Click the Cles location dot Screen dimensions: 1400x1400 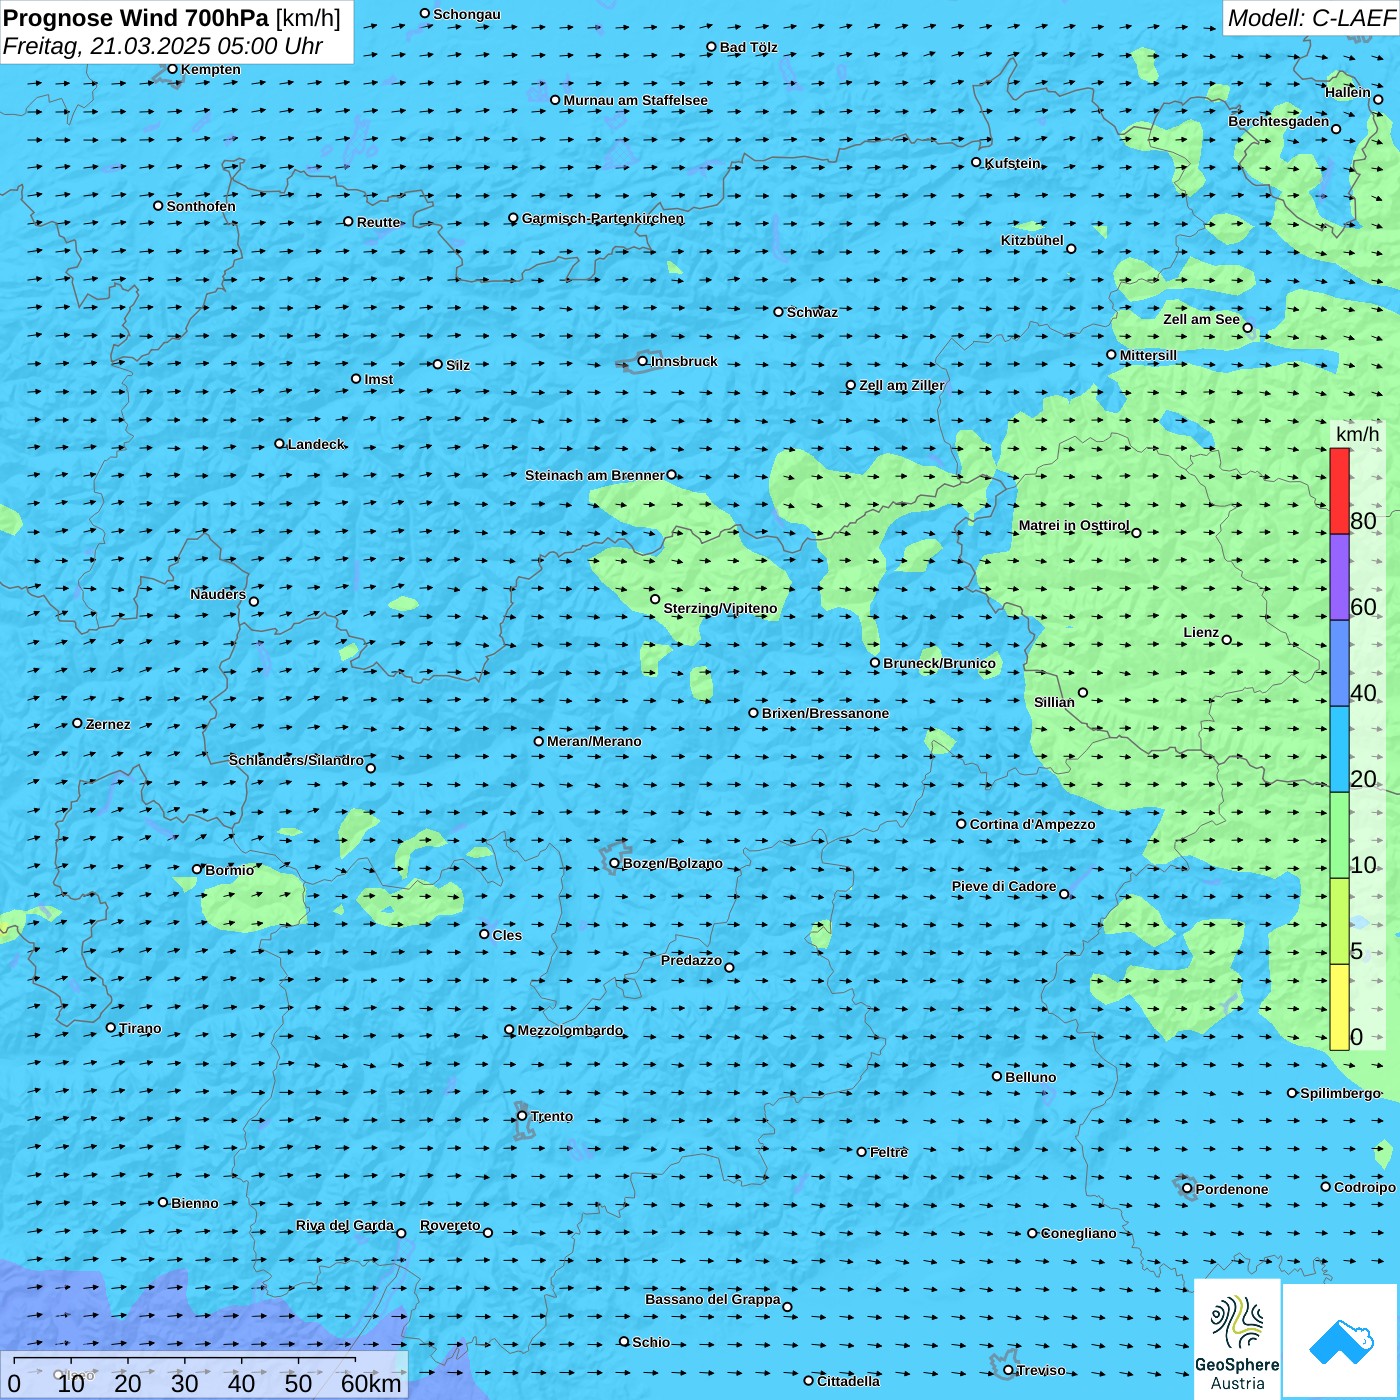tap(484, 934)
